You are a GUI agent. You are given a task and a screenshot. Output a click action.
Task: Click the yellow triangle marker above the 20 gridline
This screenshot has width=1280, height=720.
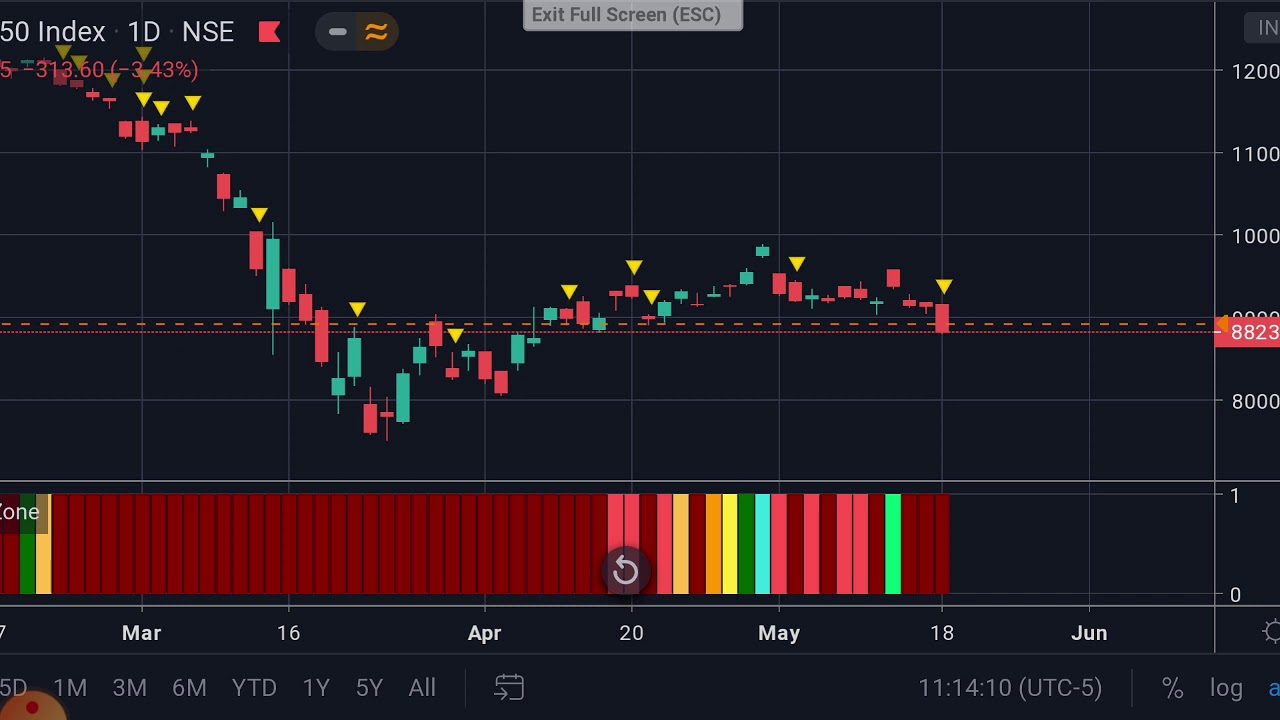634,267
